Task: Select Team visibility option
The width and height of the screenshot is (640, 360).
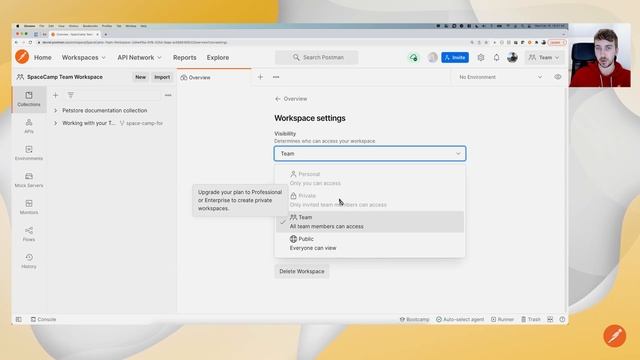Action: coord(370,222)
